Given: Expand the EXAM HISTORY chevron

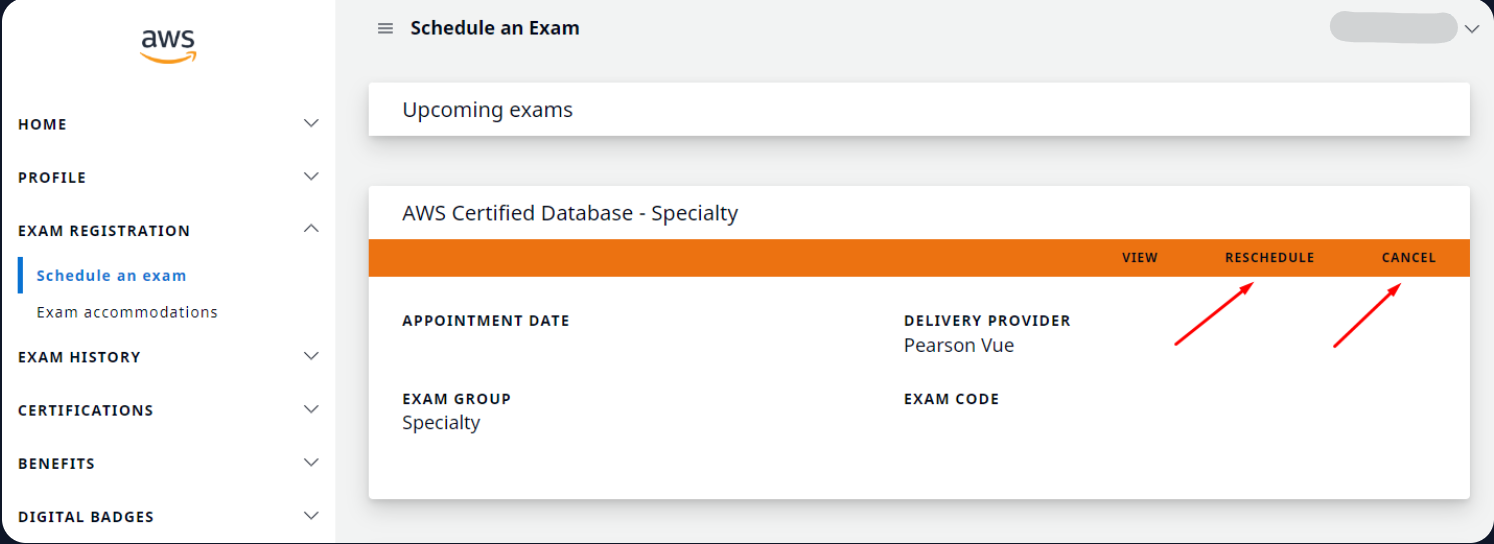Looking at the screenshot, I should coord(311,356).
